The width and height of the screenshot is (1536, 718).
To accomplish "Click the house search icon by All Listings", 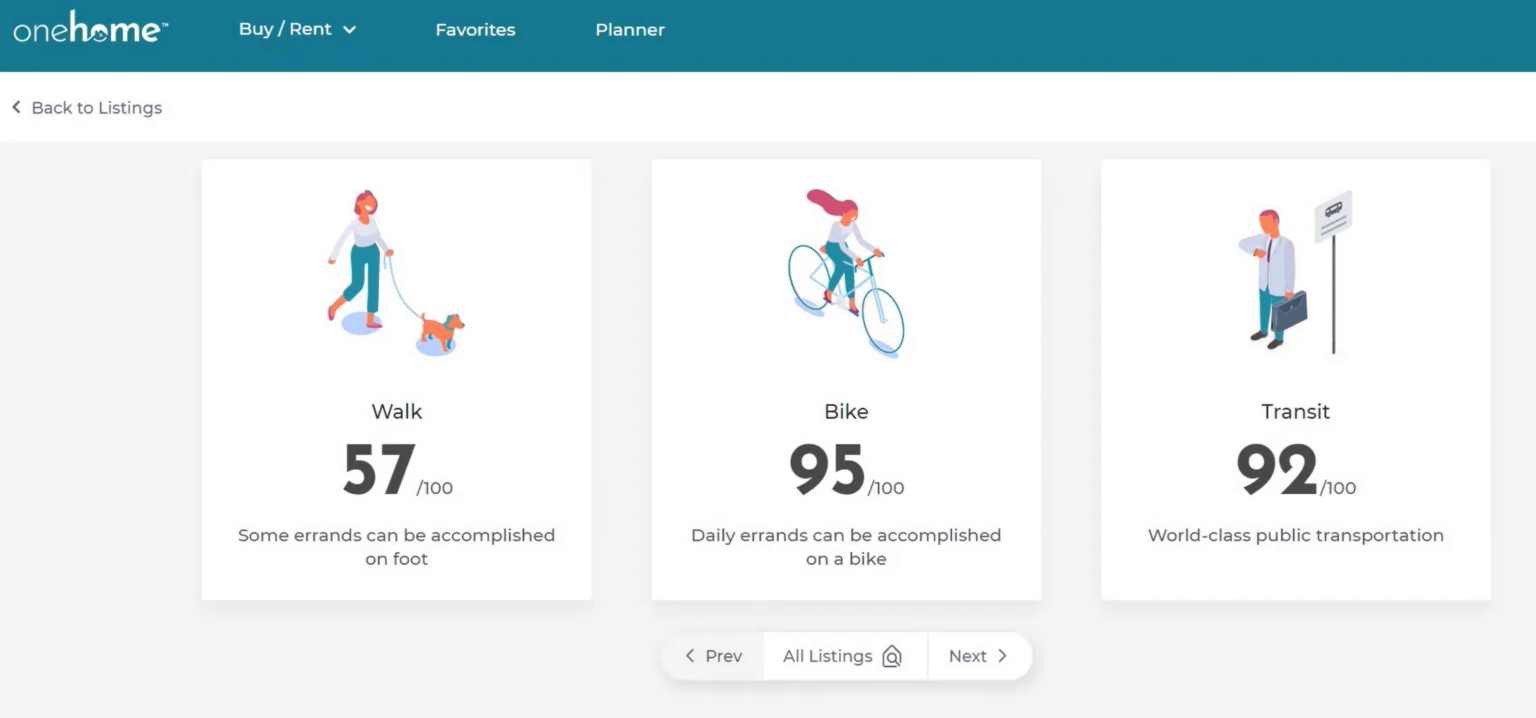I will 892,656.
